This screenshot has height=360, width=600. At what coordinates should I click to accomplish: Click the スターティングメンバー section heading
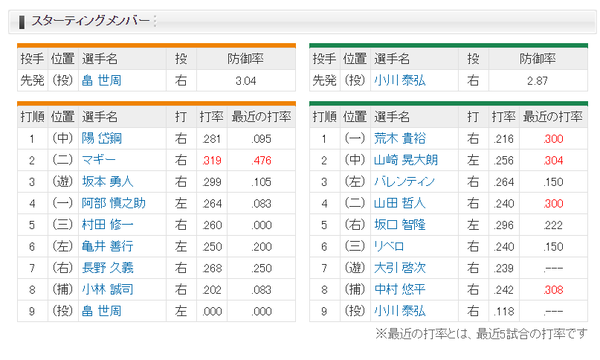pyautogui.click(x=90, y=21)
